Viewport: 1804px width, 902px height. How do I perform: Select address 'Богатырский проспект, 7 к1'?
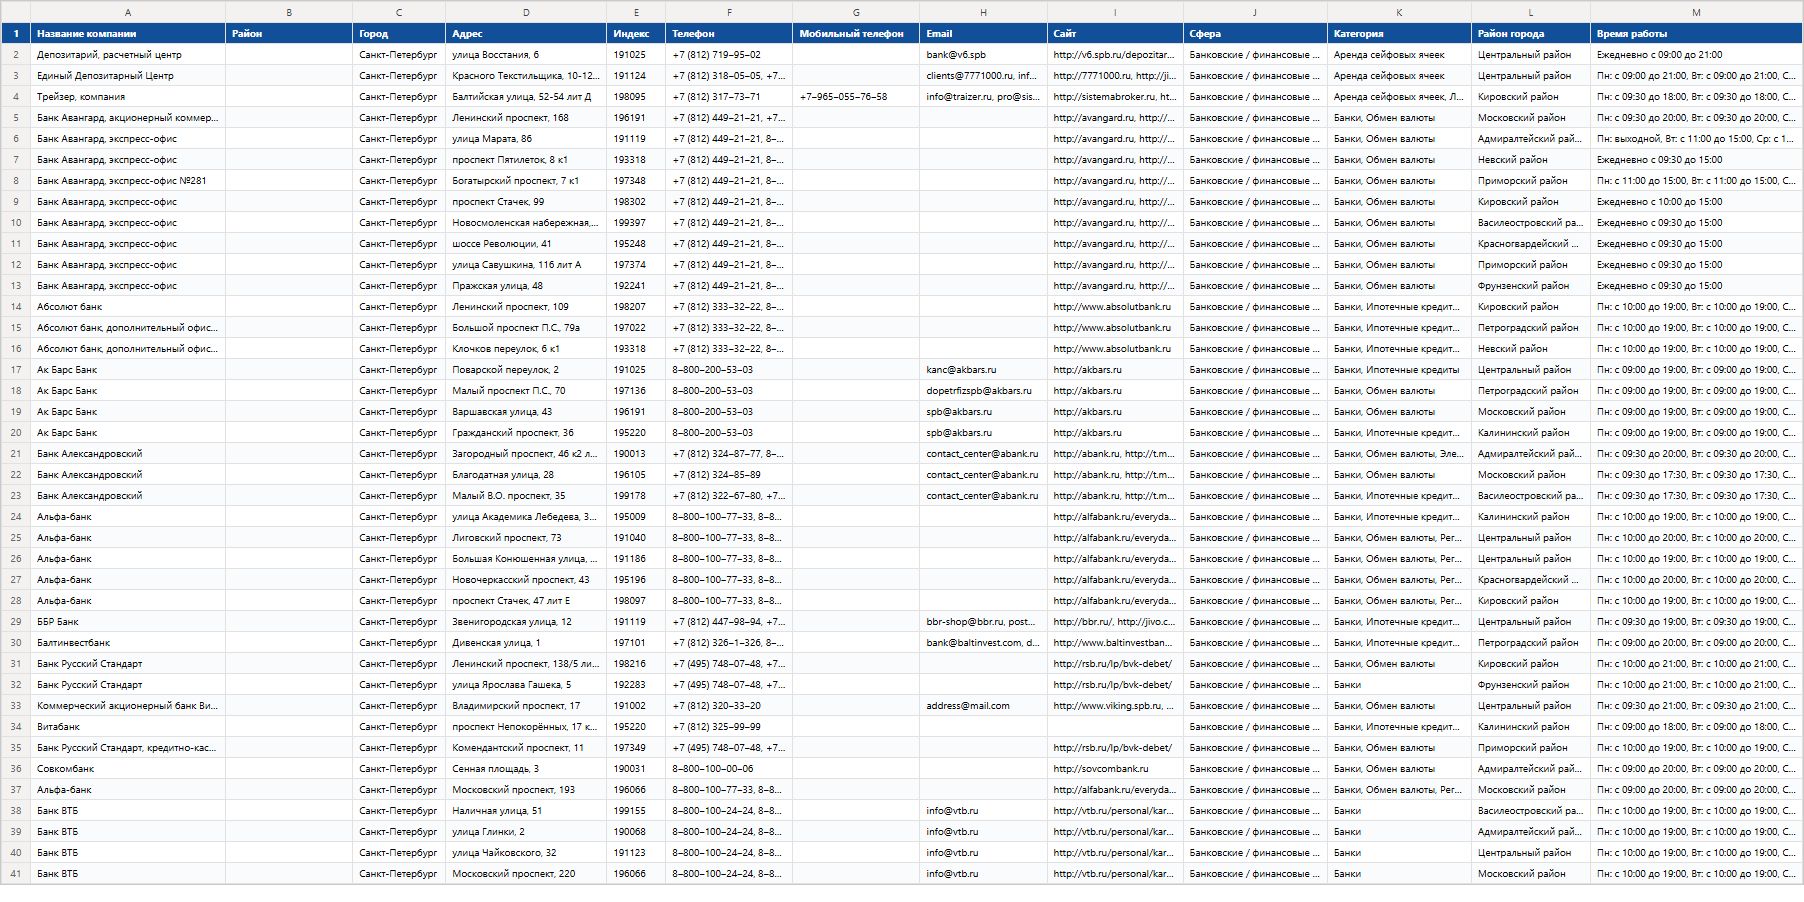526,180
